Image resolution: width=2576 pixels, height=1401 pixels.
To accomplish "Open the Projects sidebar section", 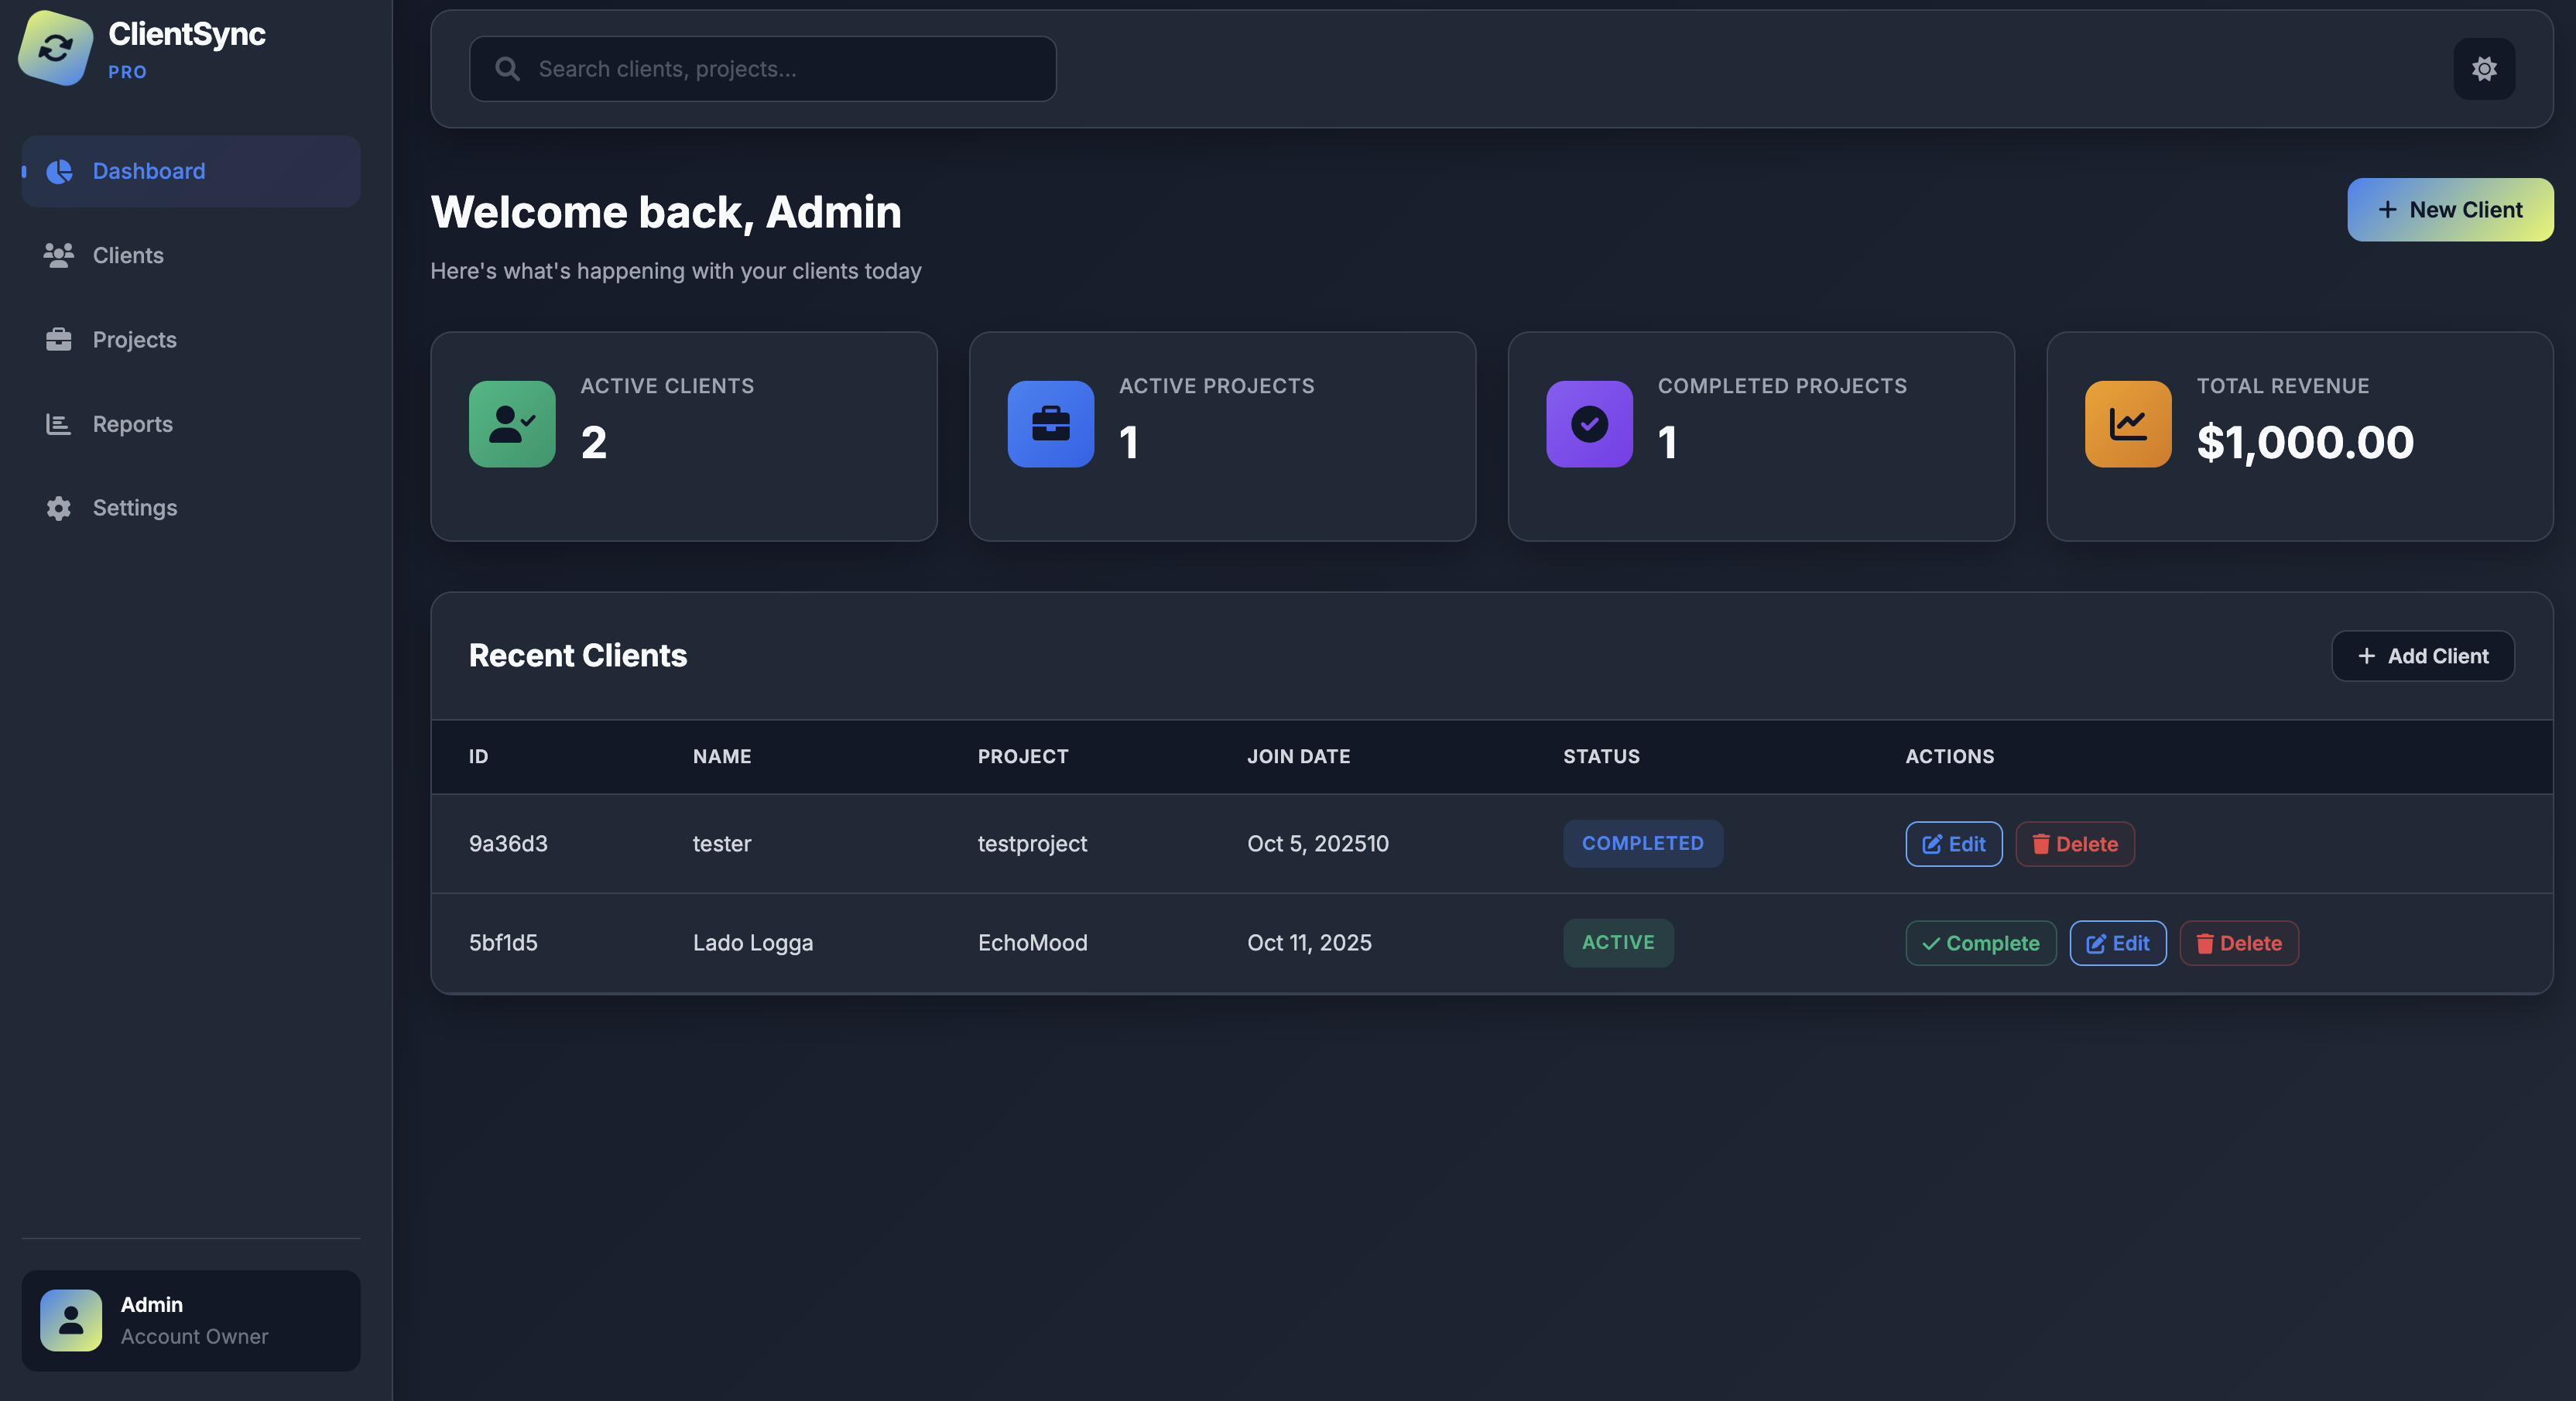I will click(134, 340).
